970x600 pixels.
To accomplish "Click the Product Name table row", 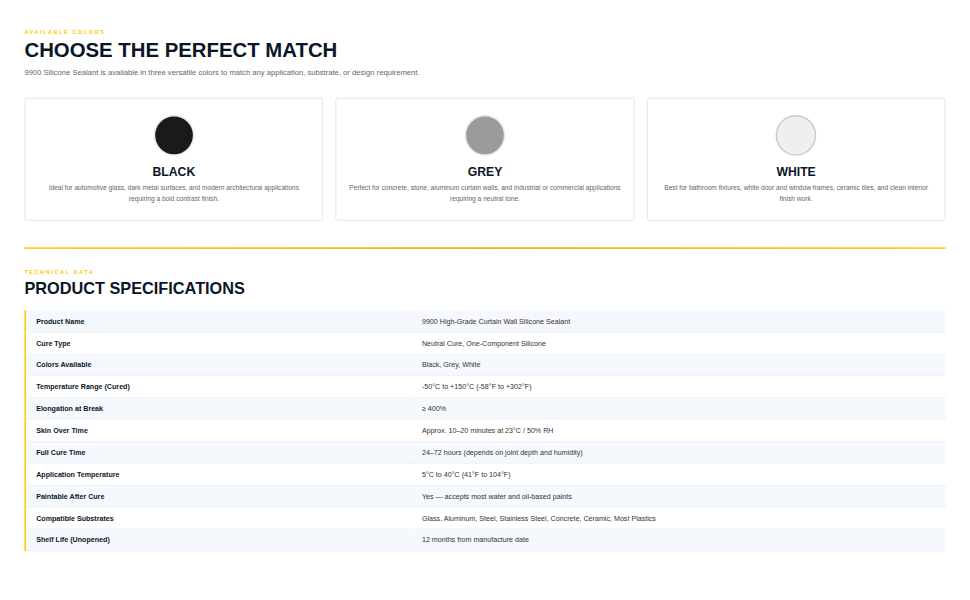I will point(486,322).
